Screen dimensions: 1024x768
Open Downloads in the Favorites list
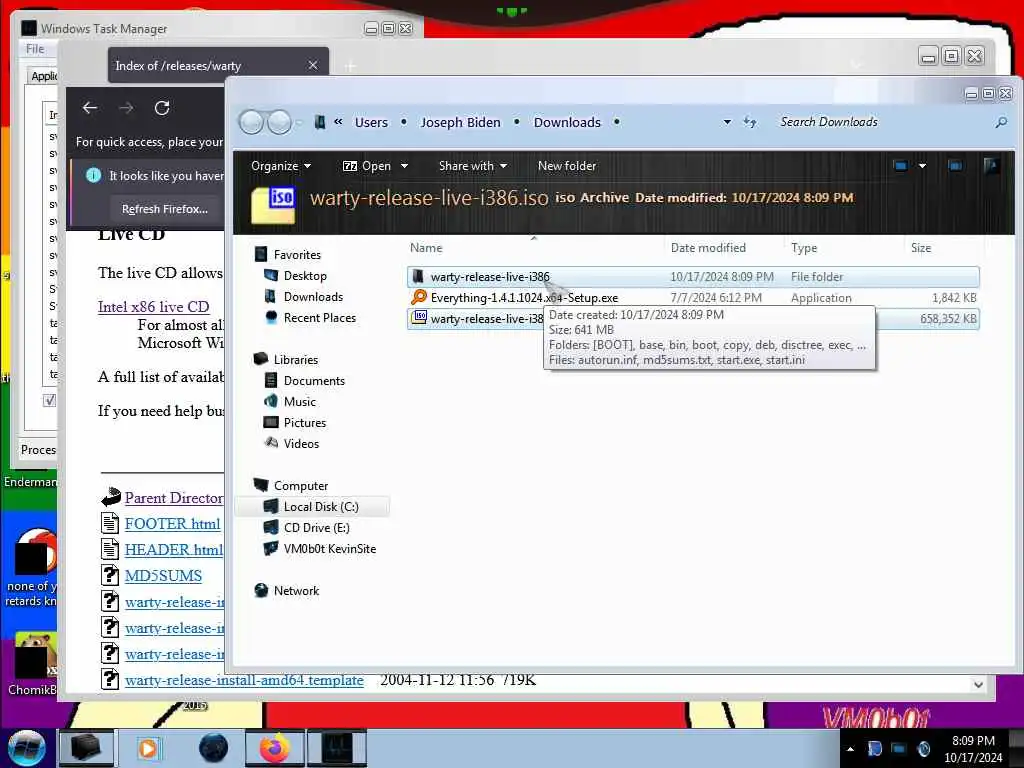click(x=313, y=296)
